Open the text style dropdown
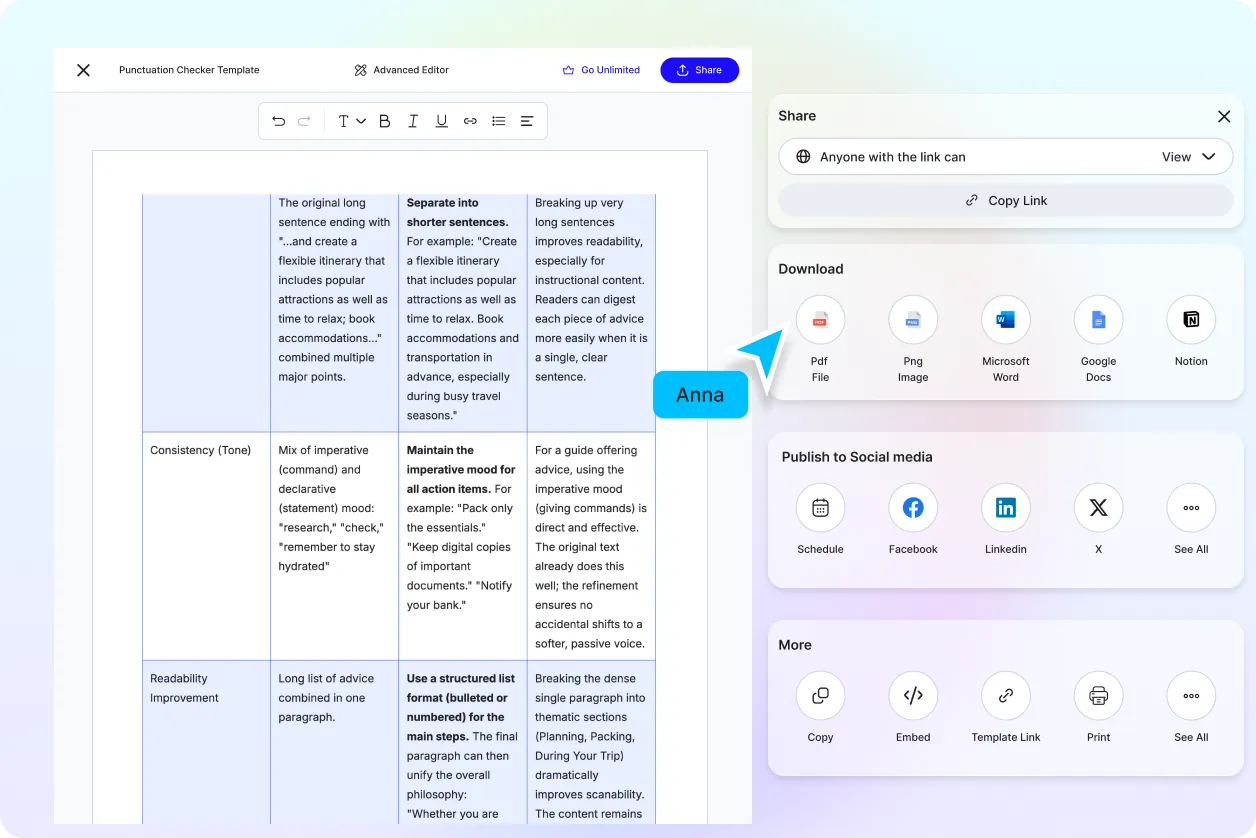Screen dimensions: 1256x838 pos(351,121)
